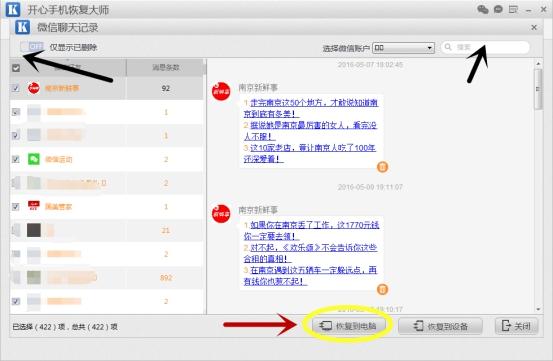The image size is (553, 361).
Task: Uncheck the 微信运动 row checkbox
Action: pos(16,159)
